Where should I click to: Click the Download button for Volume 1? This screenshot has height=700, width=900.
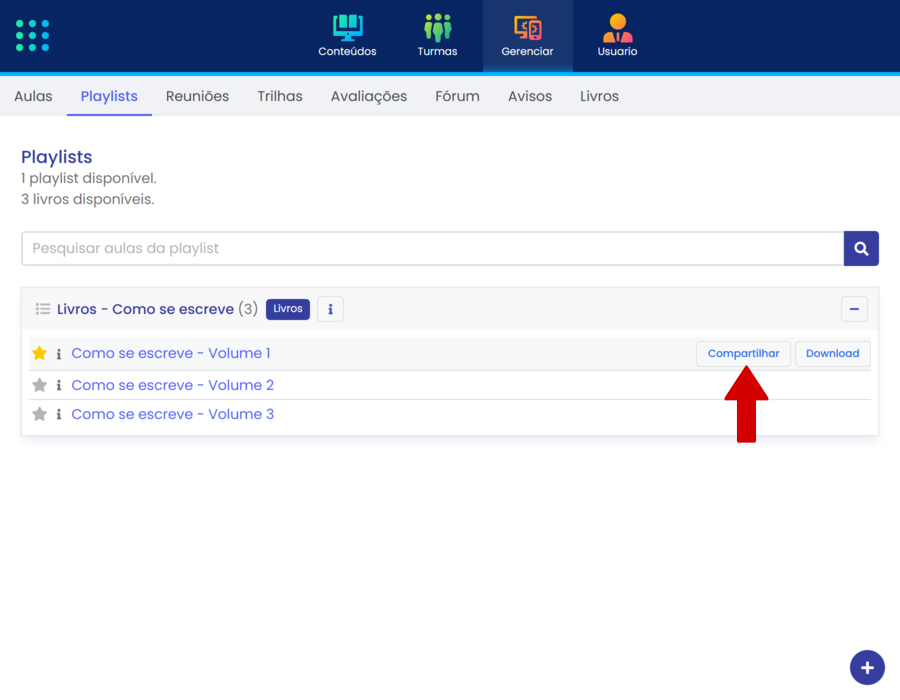(x=832, y=353)
